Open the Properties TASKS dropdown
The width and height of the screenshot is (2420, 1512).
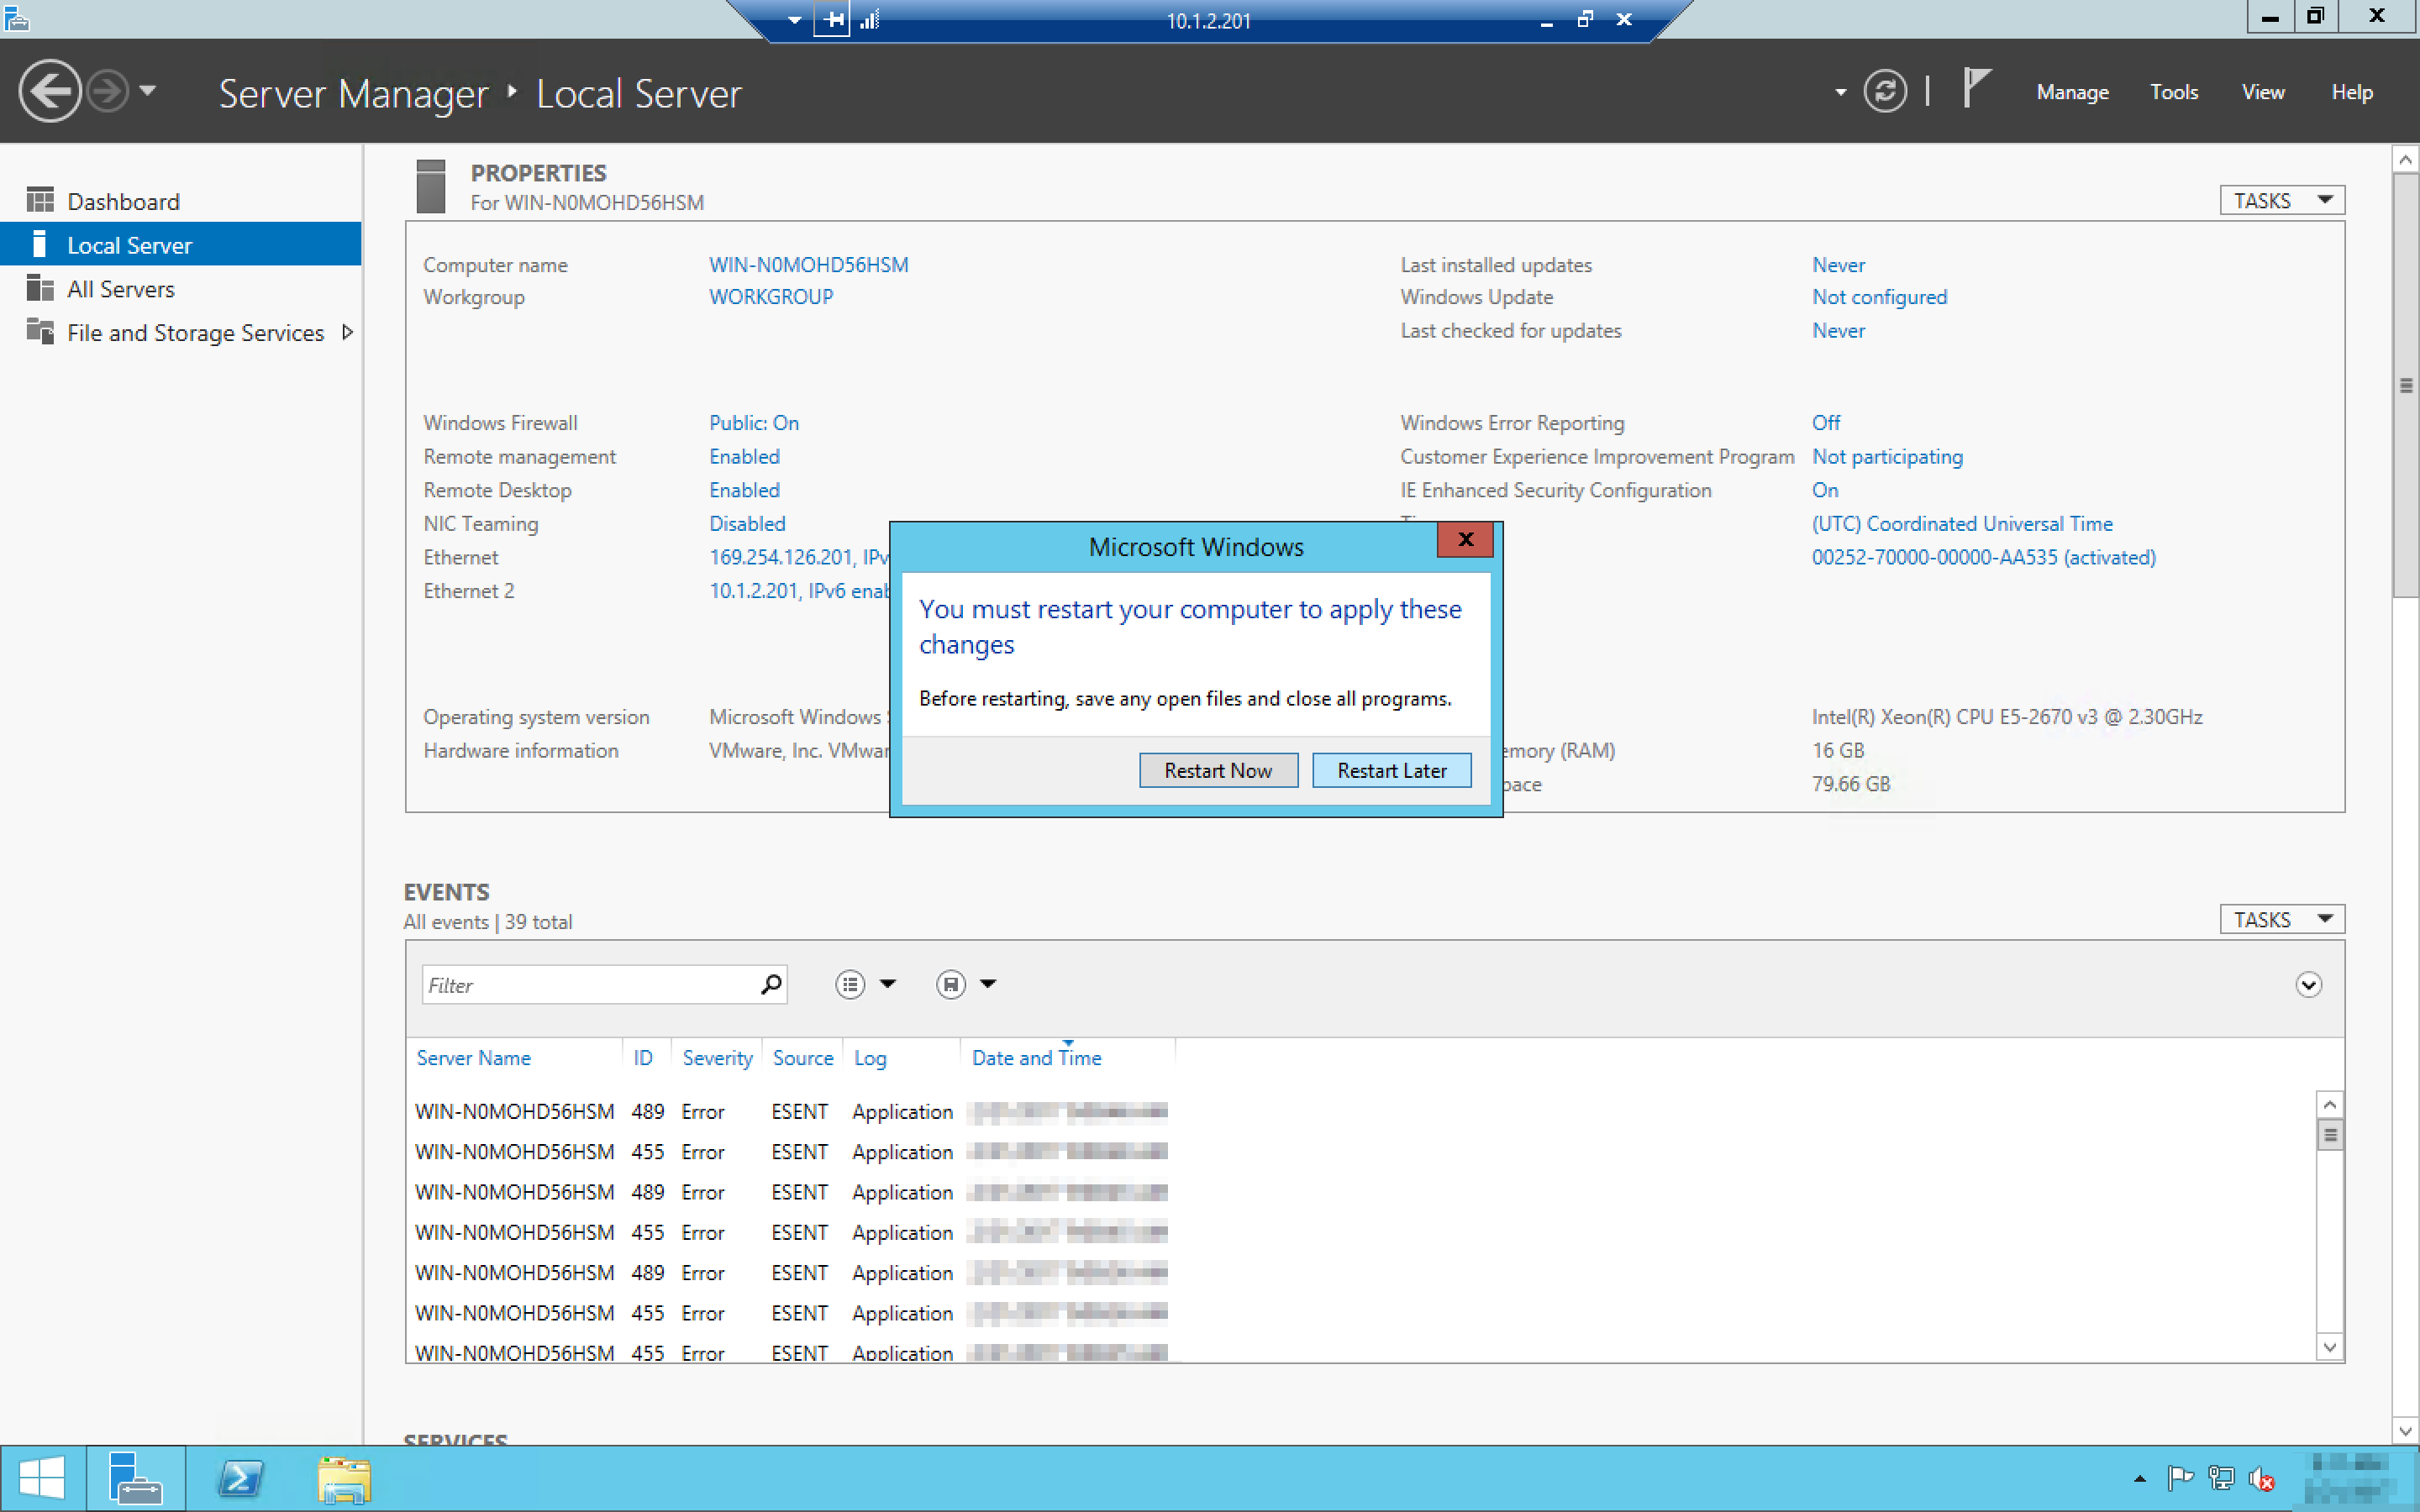pos(2281,201)
